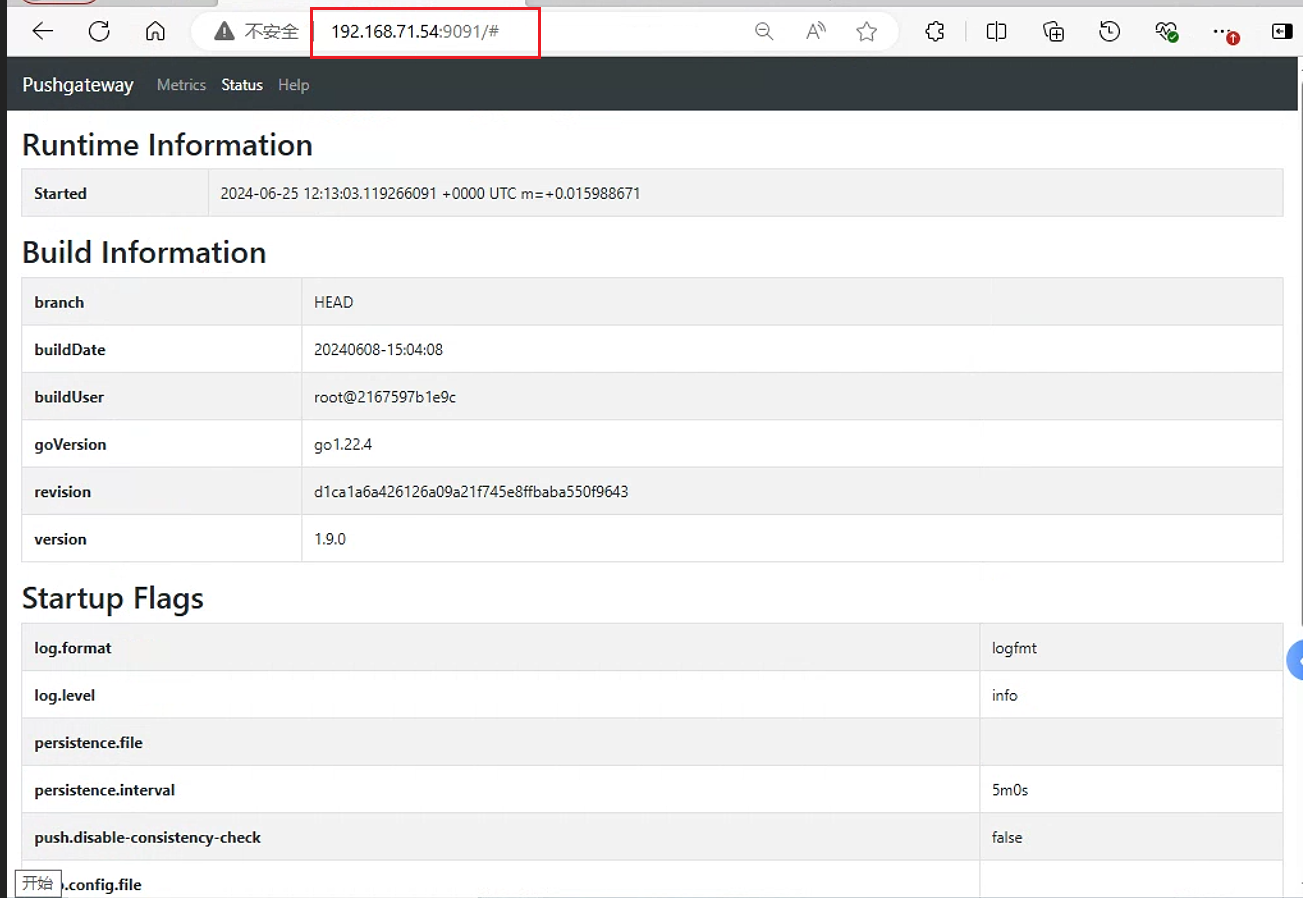Click the persistence.interval value 5m0s
Viewport: 1303px width, 898px height.
click(x=1010, y=790)
